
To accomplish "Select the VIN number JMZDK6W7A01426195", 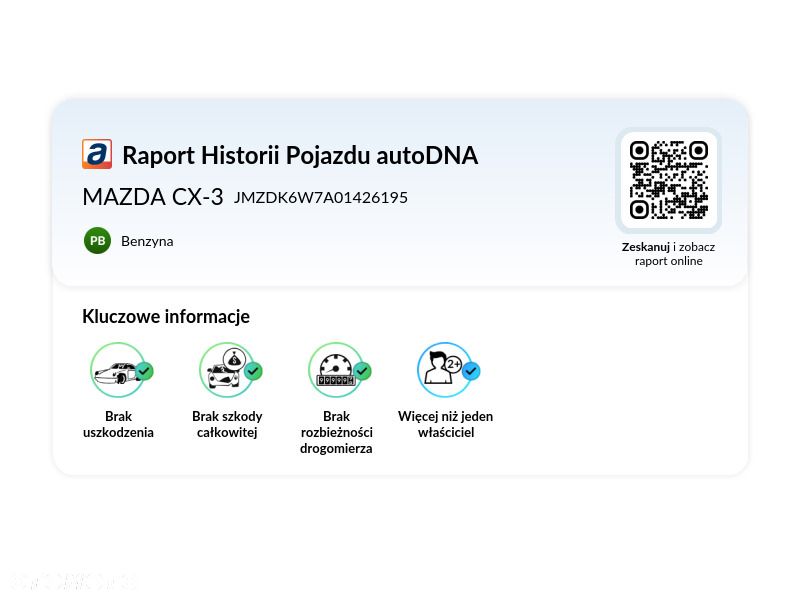I will 321,198.
